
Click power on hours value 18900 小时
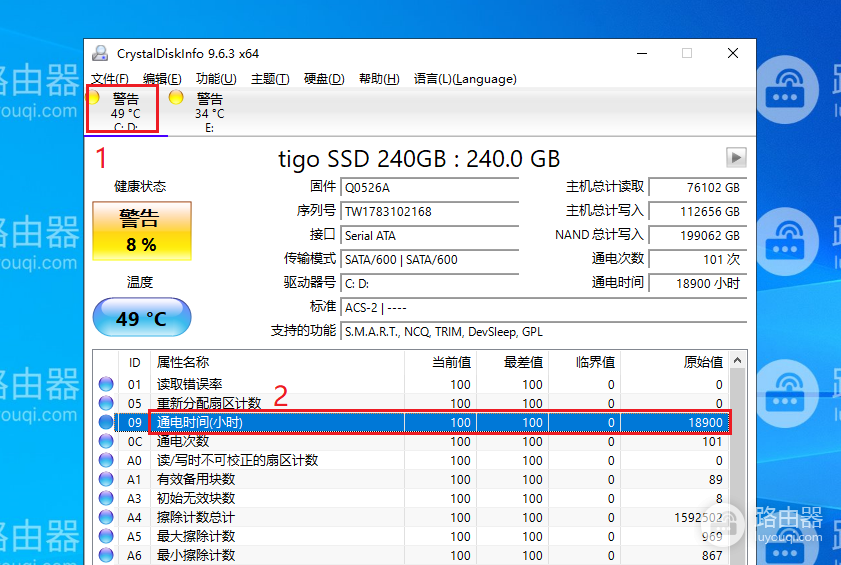(698, 283)
